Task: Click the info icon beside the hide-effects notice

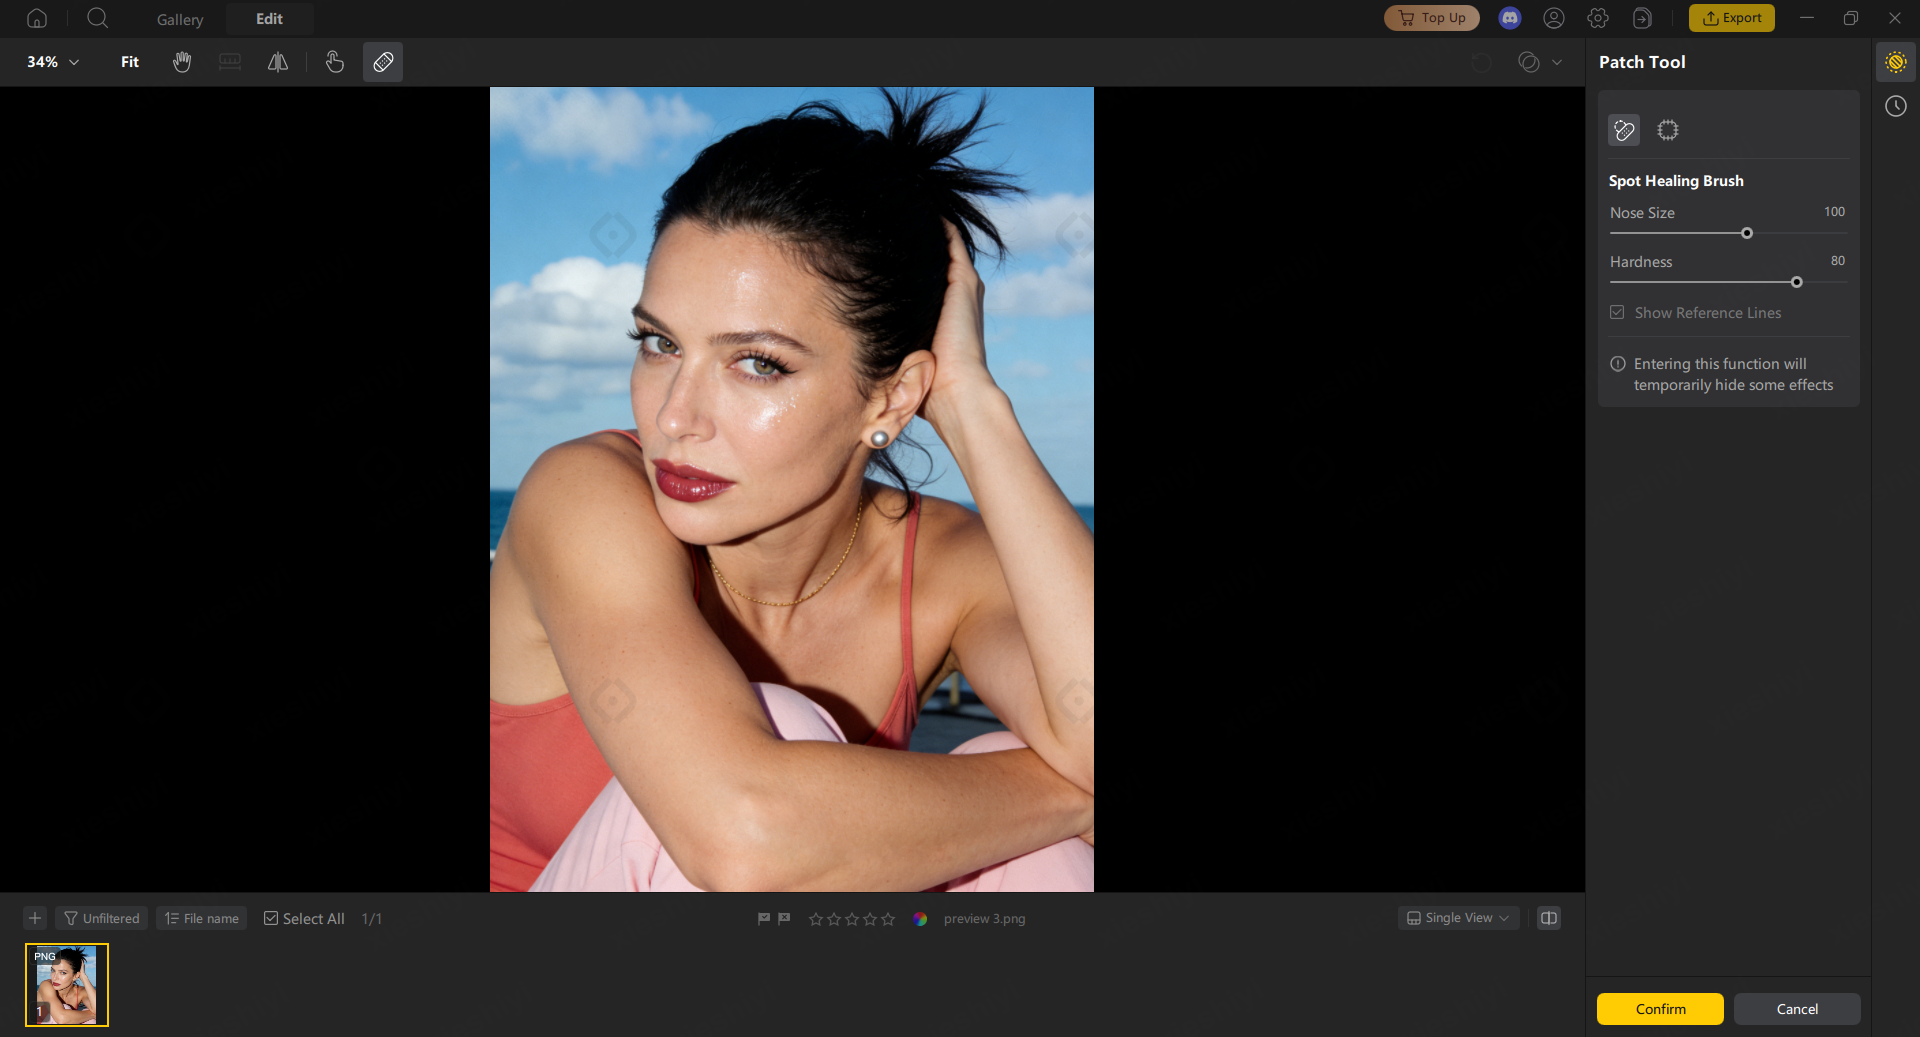Action: (x=1618, y=364)
